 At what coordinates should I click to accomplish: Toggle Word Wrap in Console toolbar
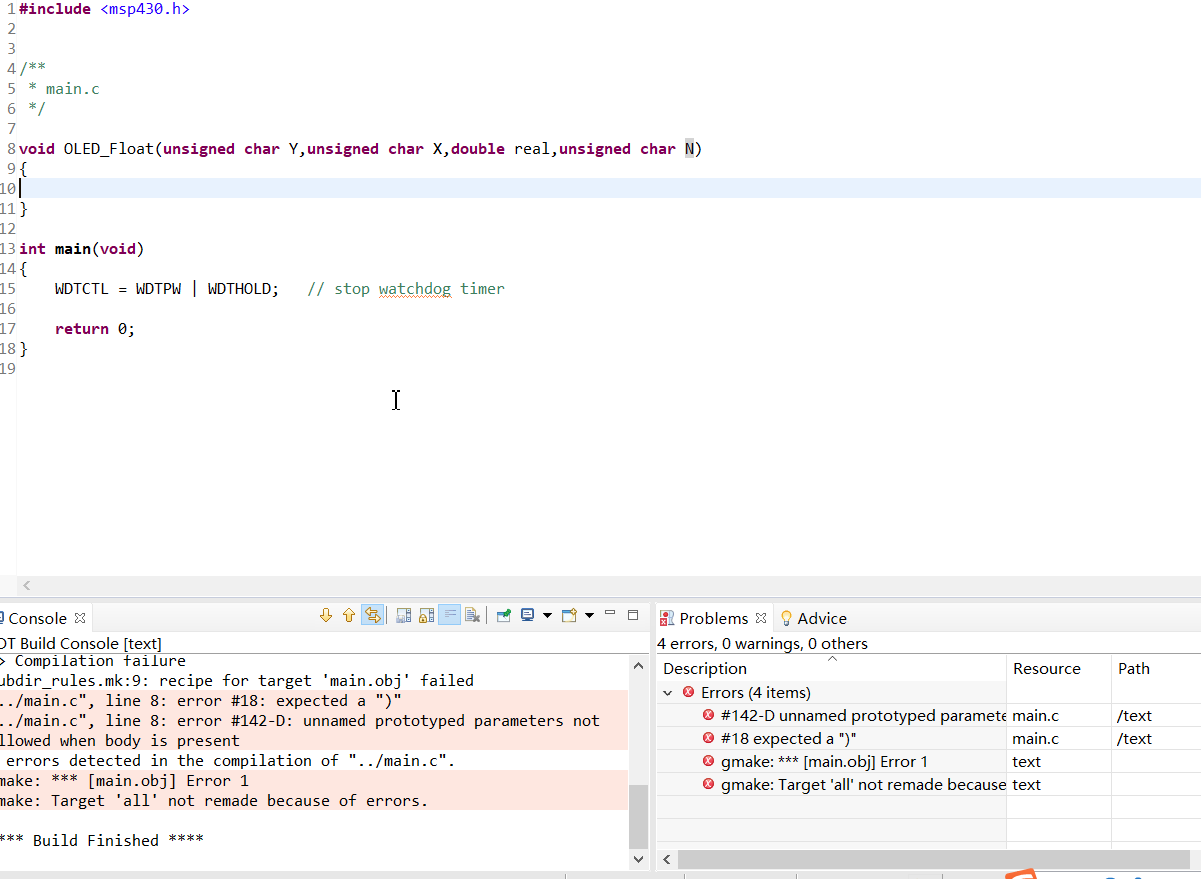coord(450,616)
